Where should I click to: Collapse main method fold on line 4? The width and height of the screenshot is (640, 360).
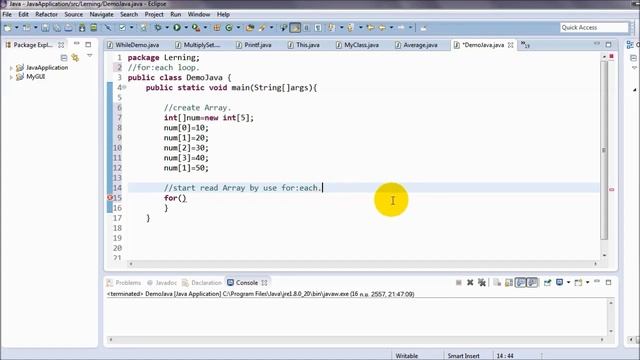[x=124, y=87]
